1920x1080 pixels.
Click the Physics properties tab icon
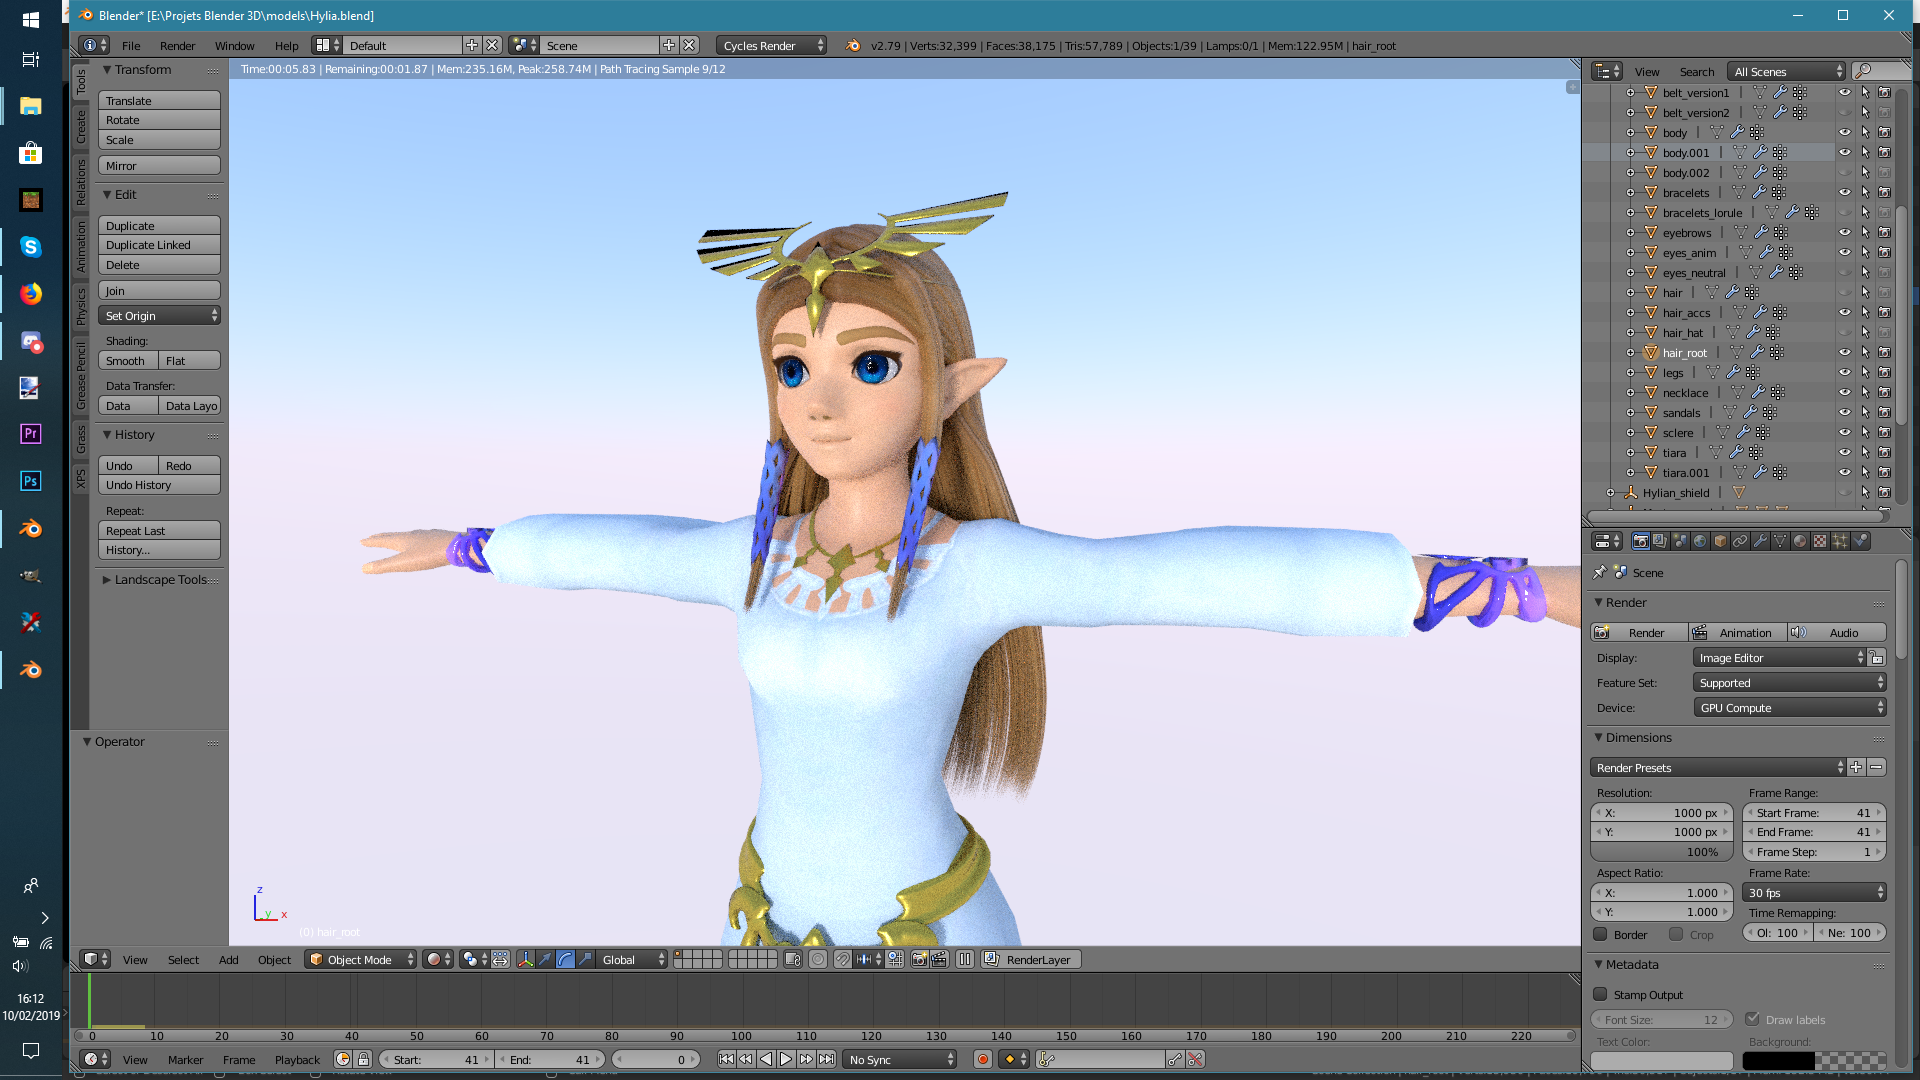coord(1860,541)
